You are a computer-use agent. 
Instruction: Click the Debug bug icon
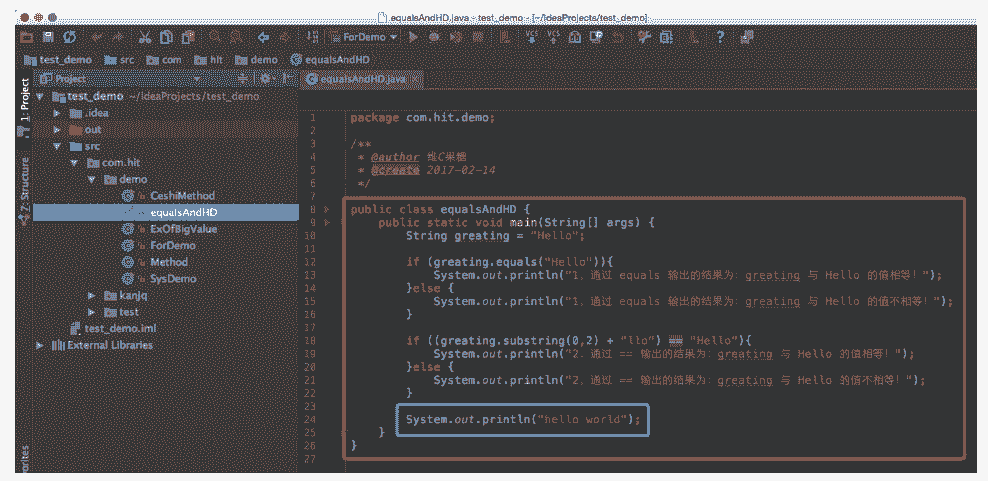(x=435, y=37)
